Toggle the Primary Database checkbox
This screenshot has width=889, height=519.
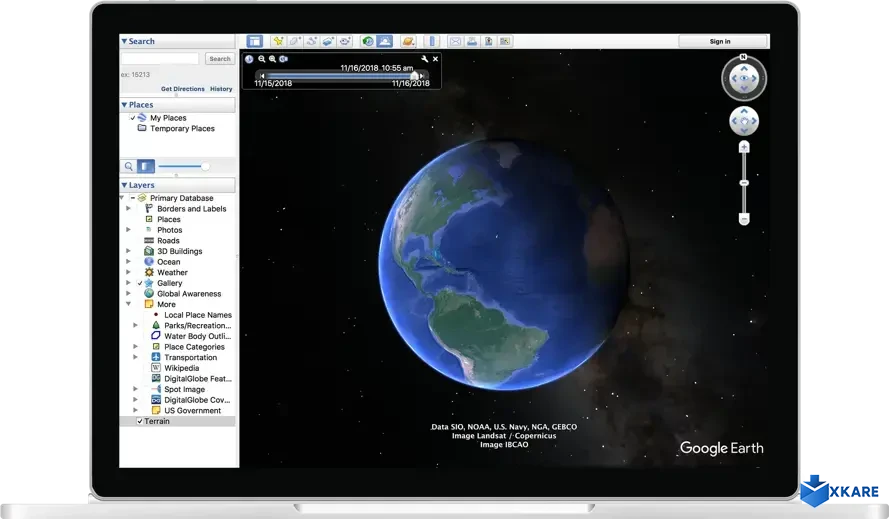[x=133, y=198]
